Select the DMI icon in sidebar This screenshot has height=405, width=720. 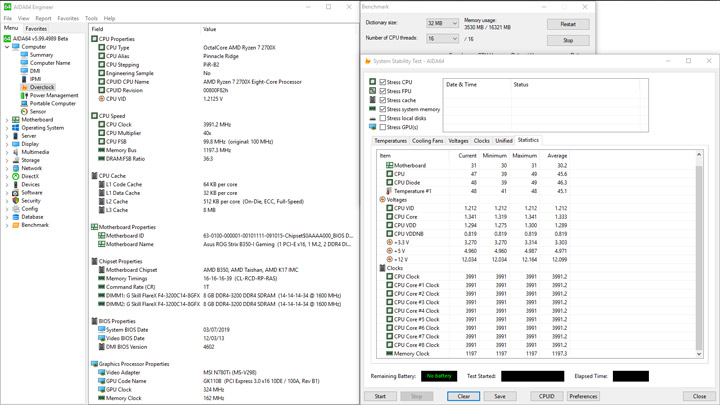pos(24,71)
